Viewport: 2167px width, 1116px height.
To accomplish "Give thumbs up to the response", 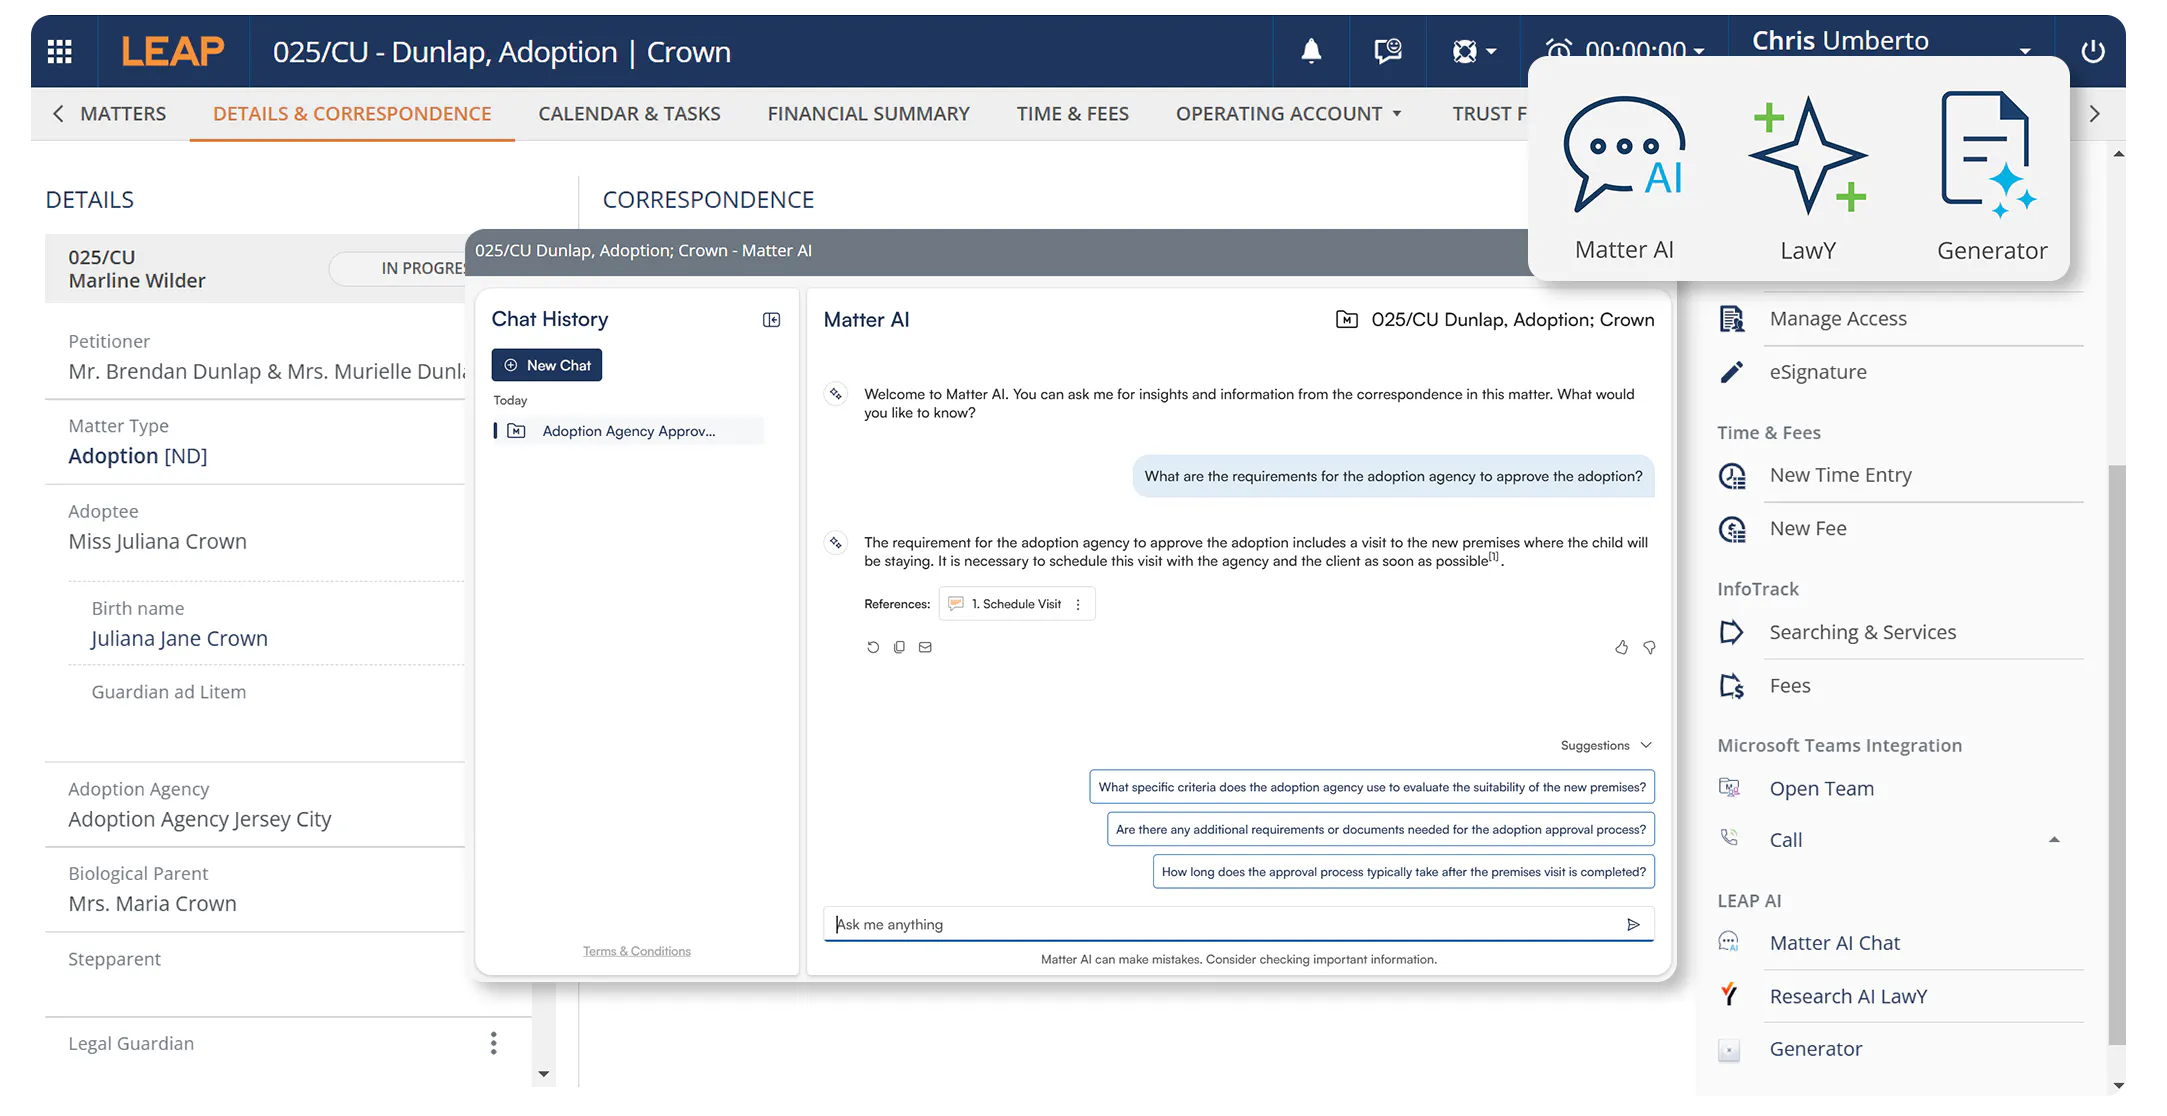I will click(1621, 647).
